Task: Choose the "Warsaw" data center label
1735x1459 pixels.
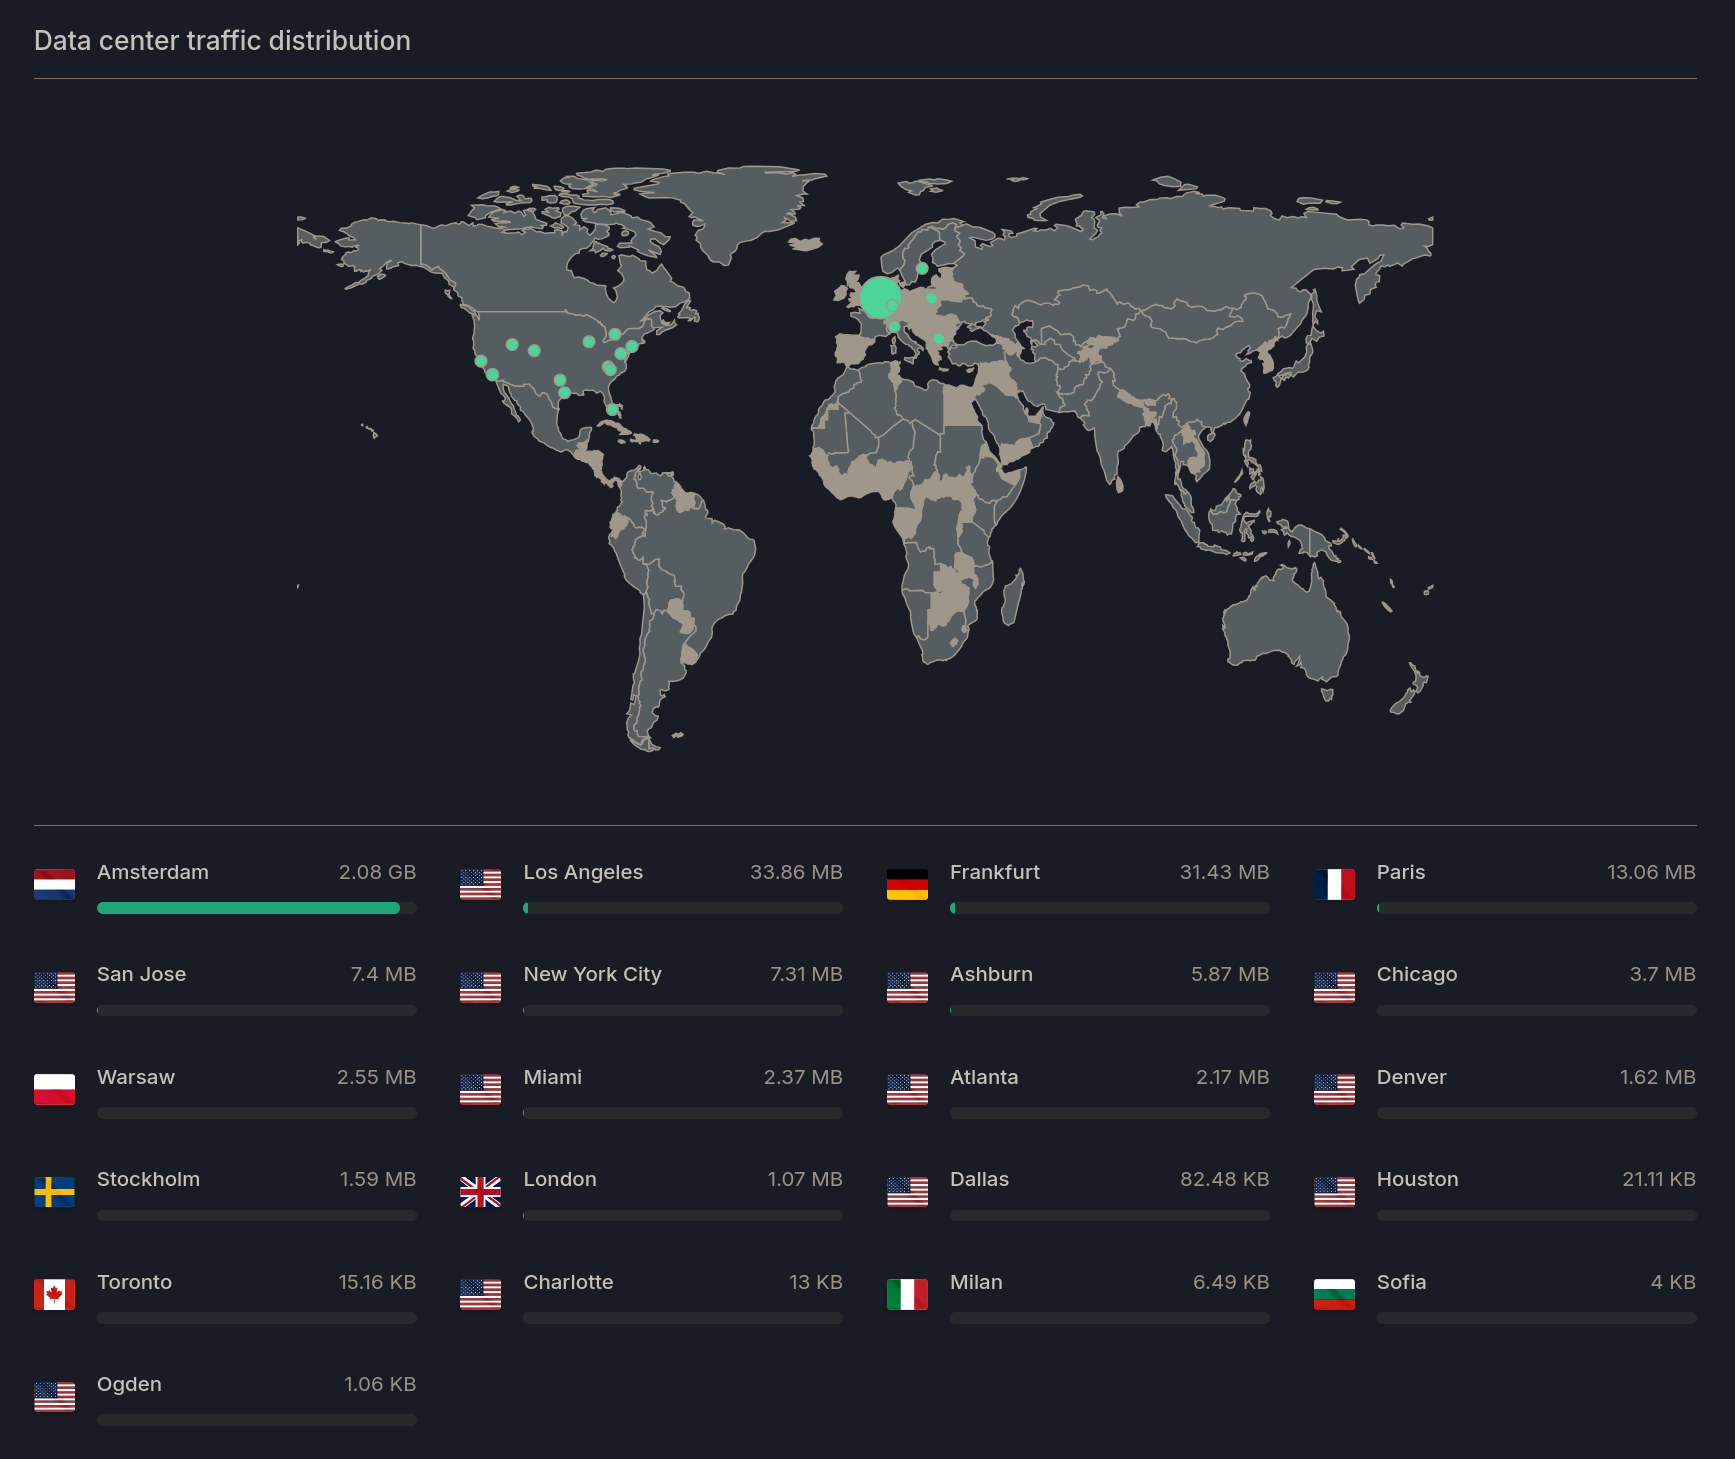Action: [x=136, y=1077]
